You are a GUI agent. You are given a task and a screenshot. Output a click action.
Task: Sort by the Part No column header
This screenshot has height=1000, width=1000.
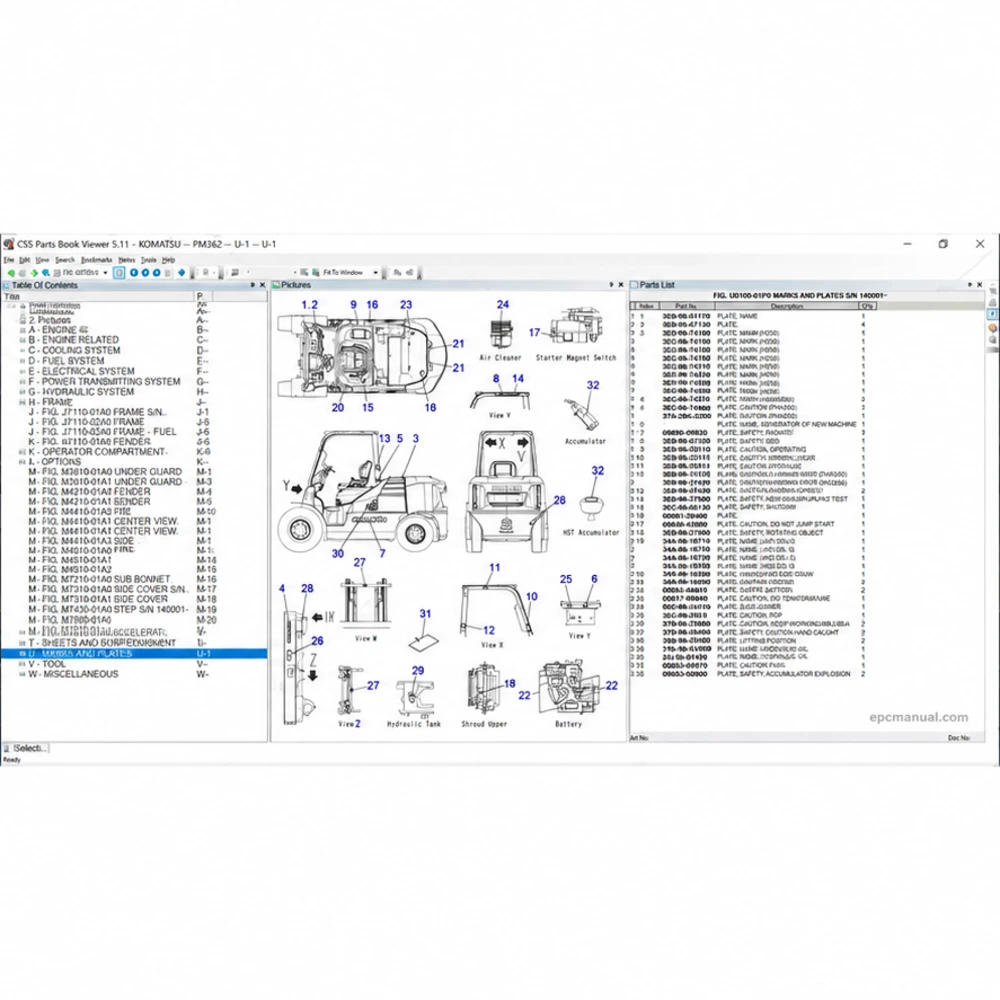(x=686, y=306)
